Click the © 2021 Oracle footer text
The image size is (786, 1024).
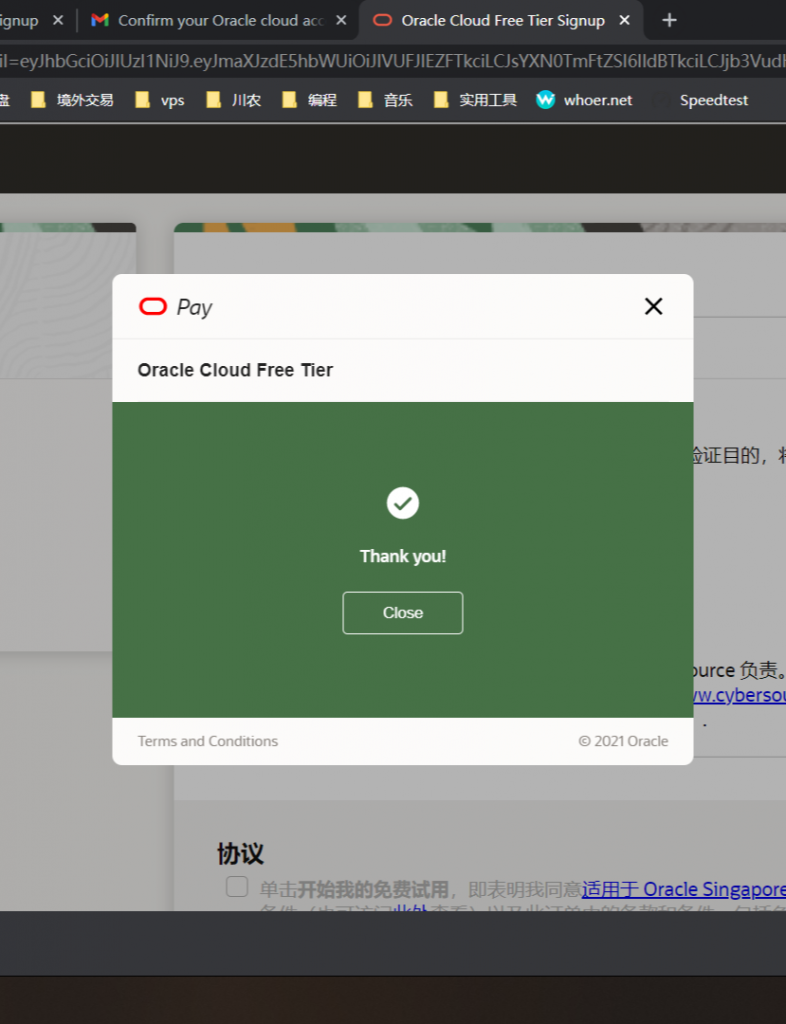click(x=623, y=741)
